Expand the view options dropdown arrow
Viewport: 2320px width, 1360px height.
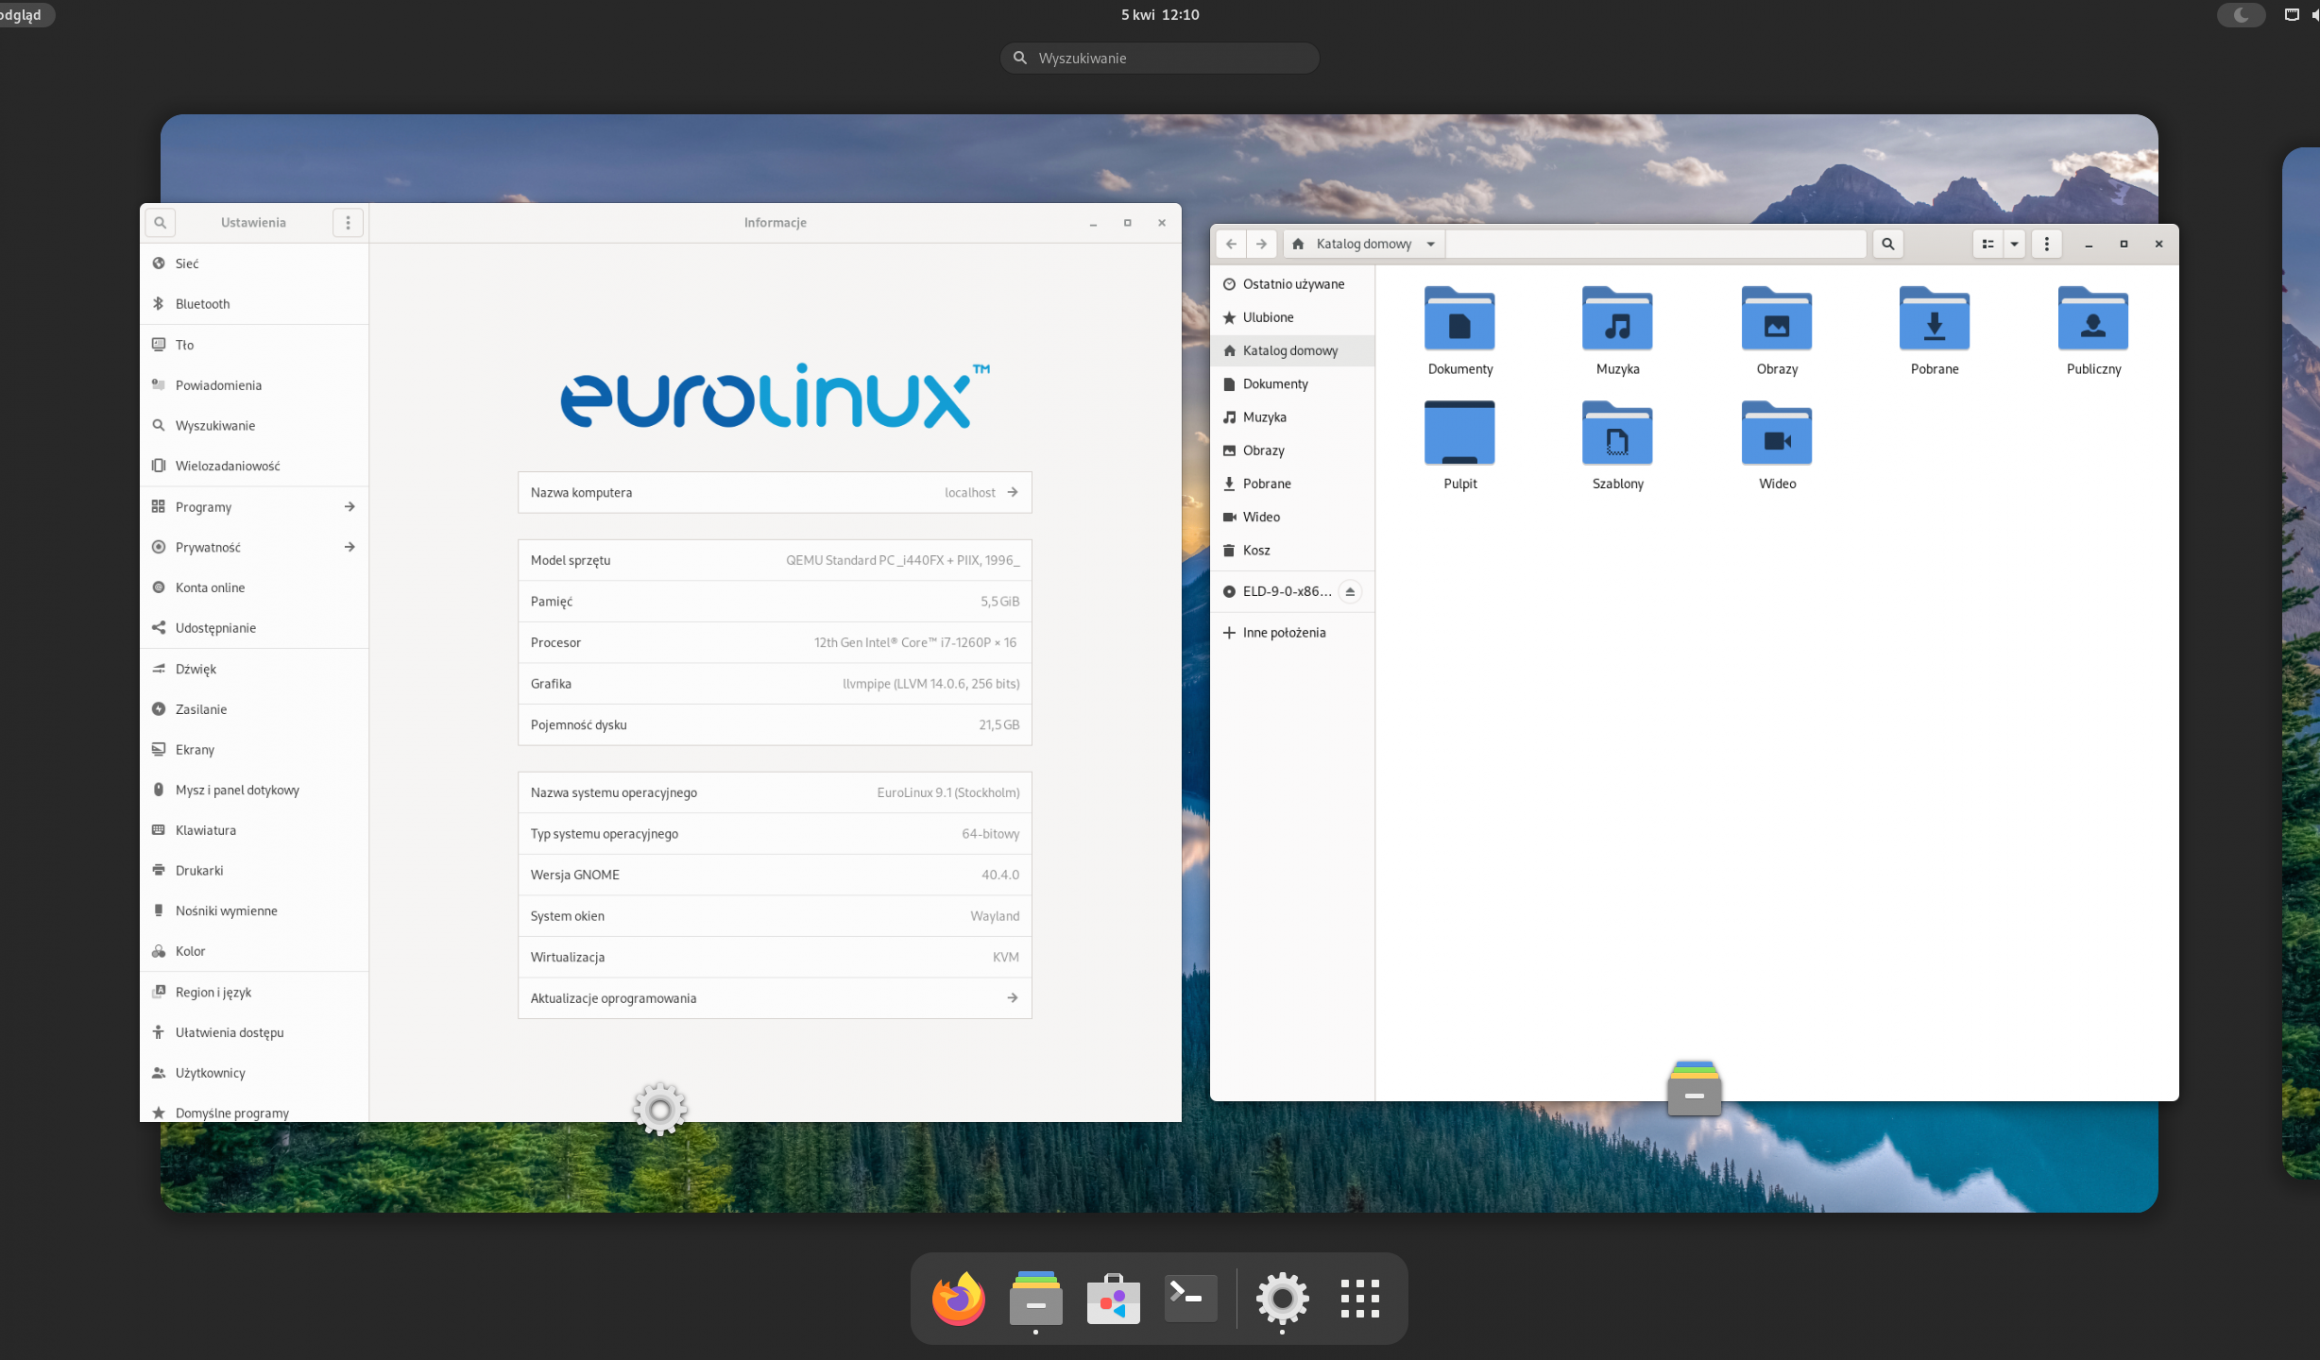[2014, 244]
